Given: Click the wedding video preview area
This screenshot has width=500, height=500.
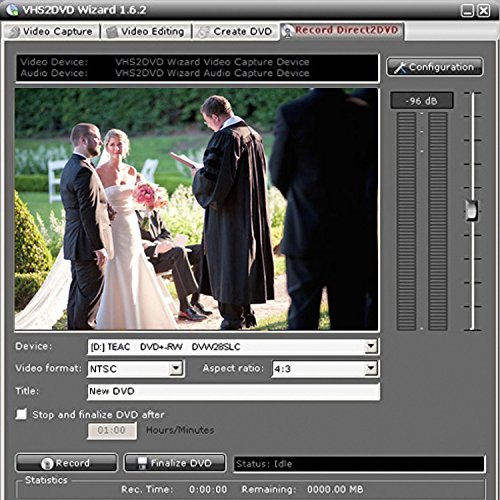Looking at the screenshot, I should [x=197, y=209].
